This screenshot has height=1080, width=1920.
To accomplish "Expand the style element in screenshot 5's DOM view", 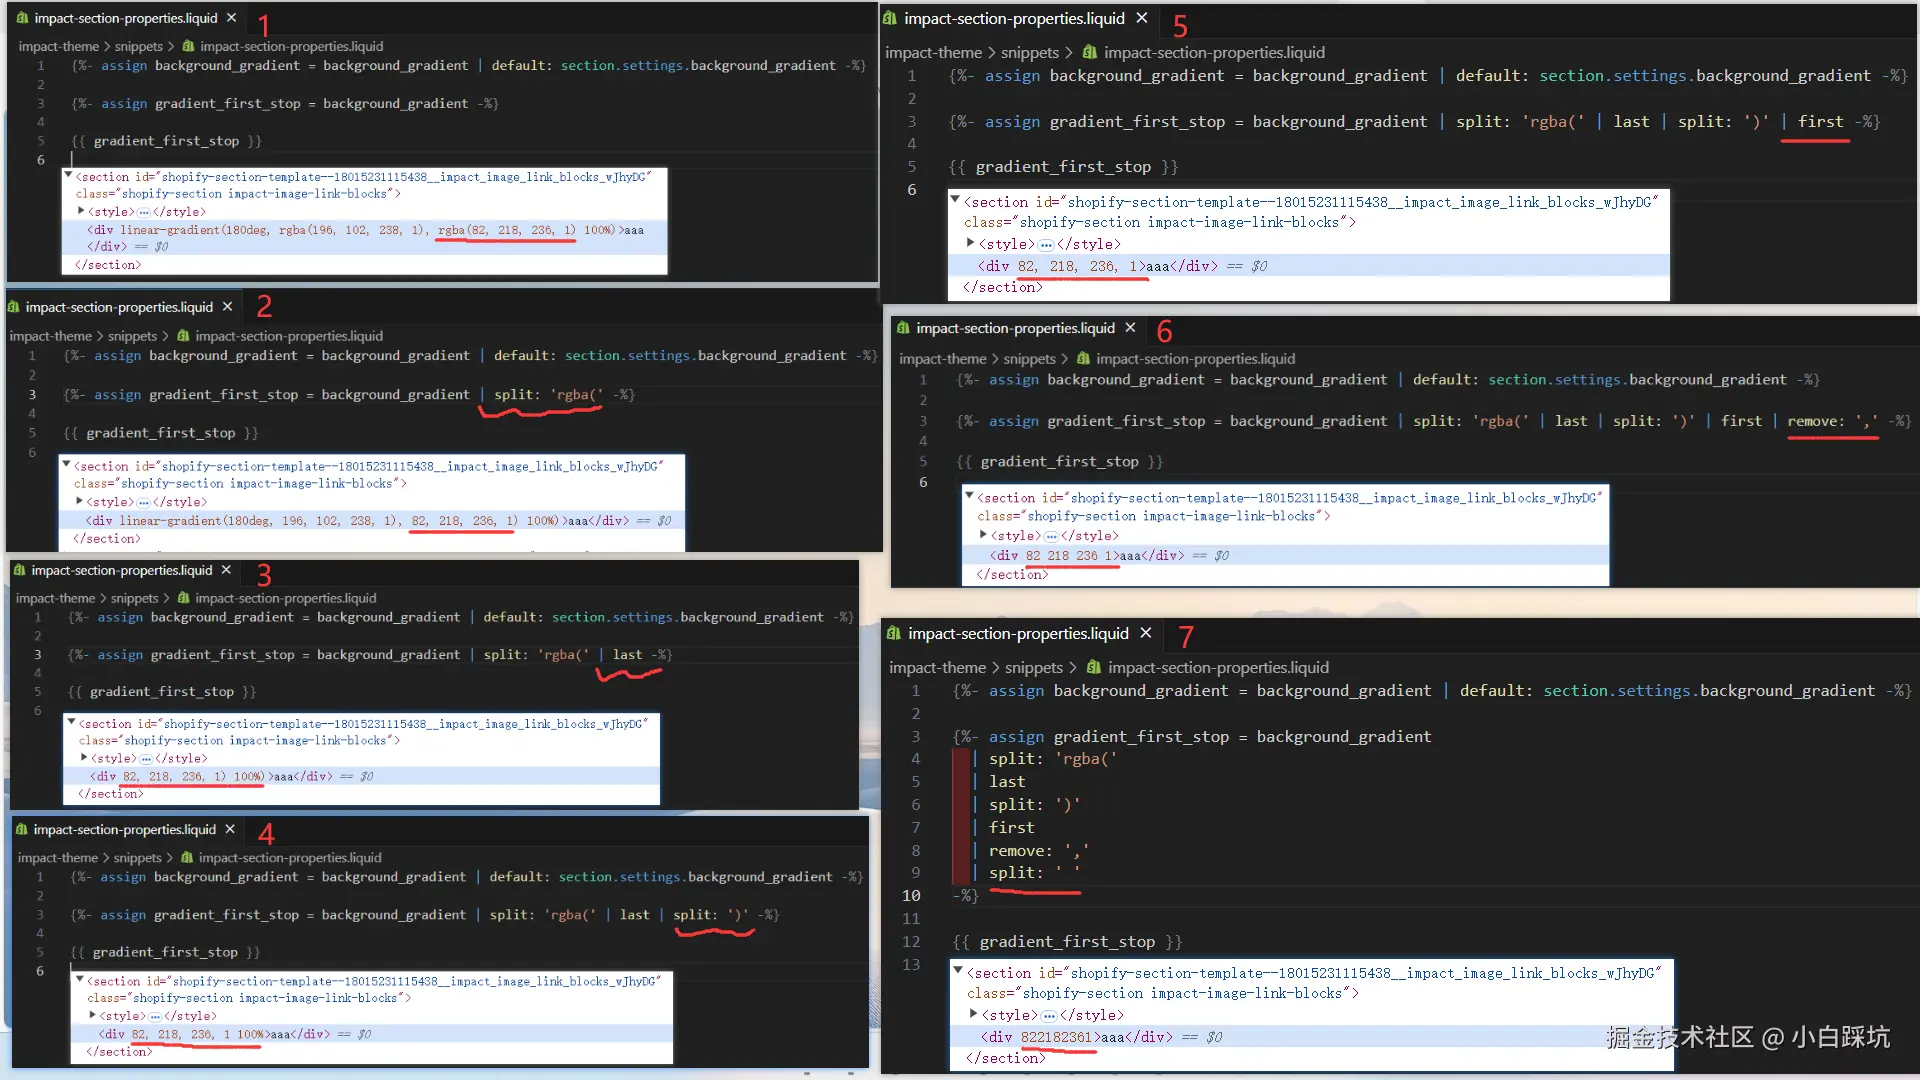I will pyautogui.click(x=970, y=243).
